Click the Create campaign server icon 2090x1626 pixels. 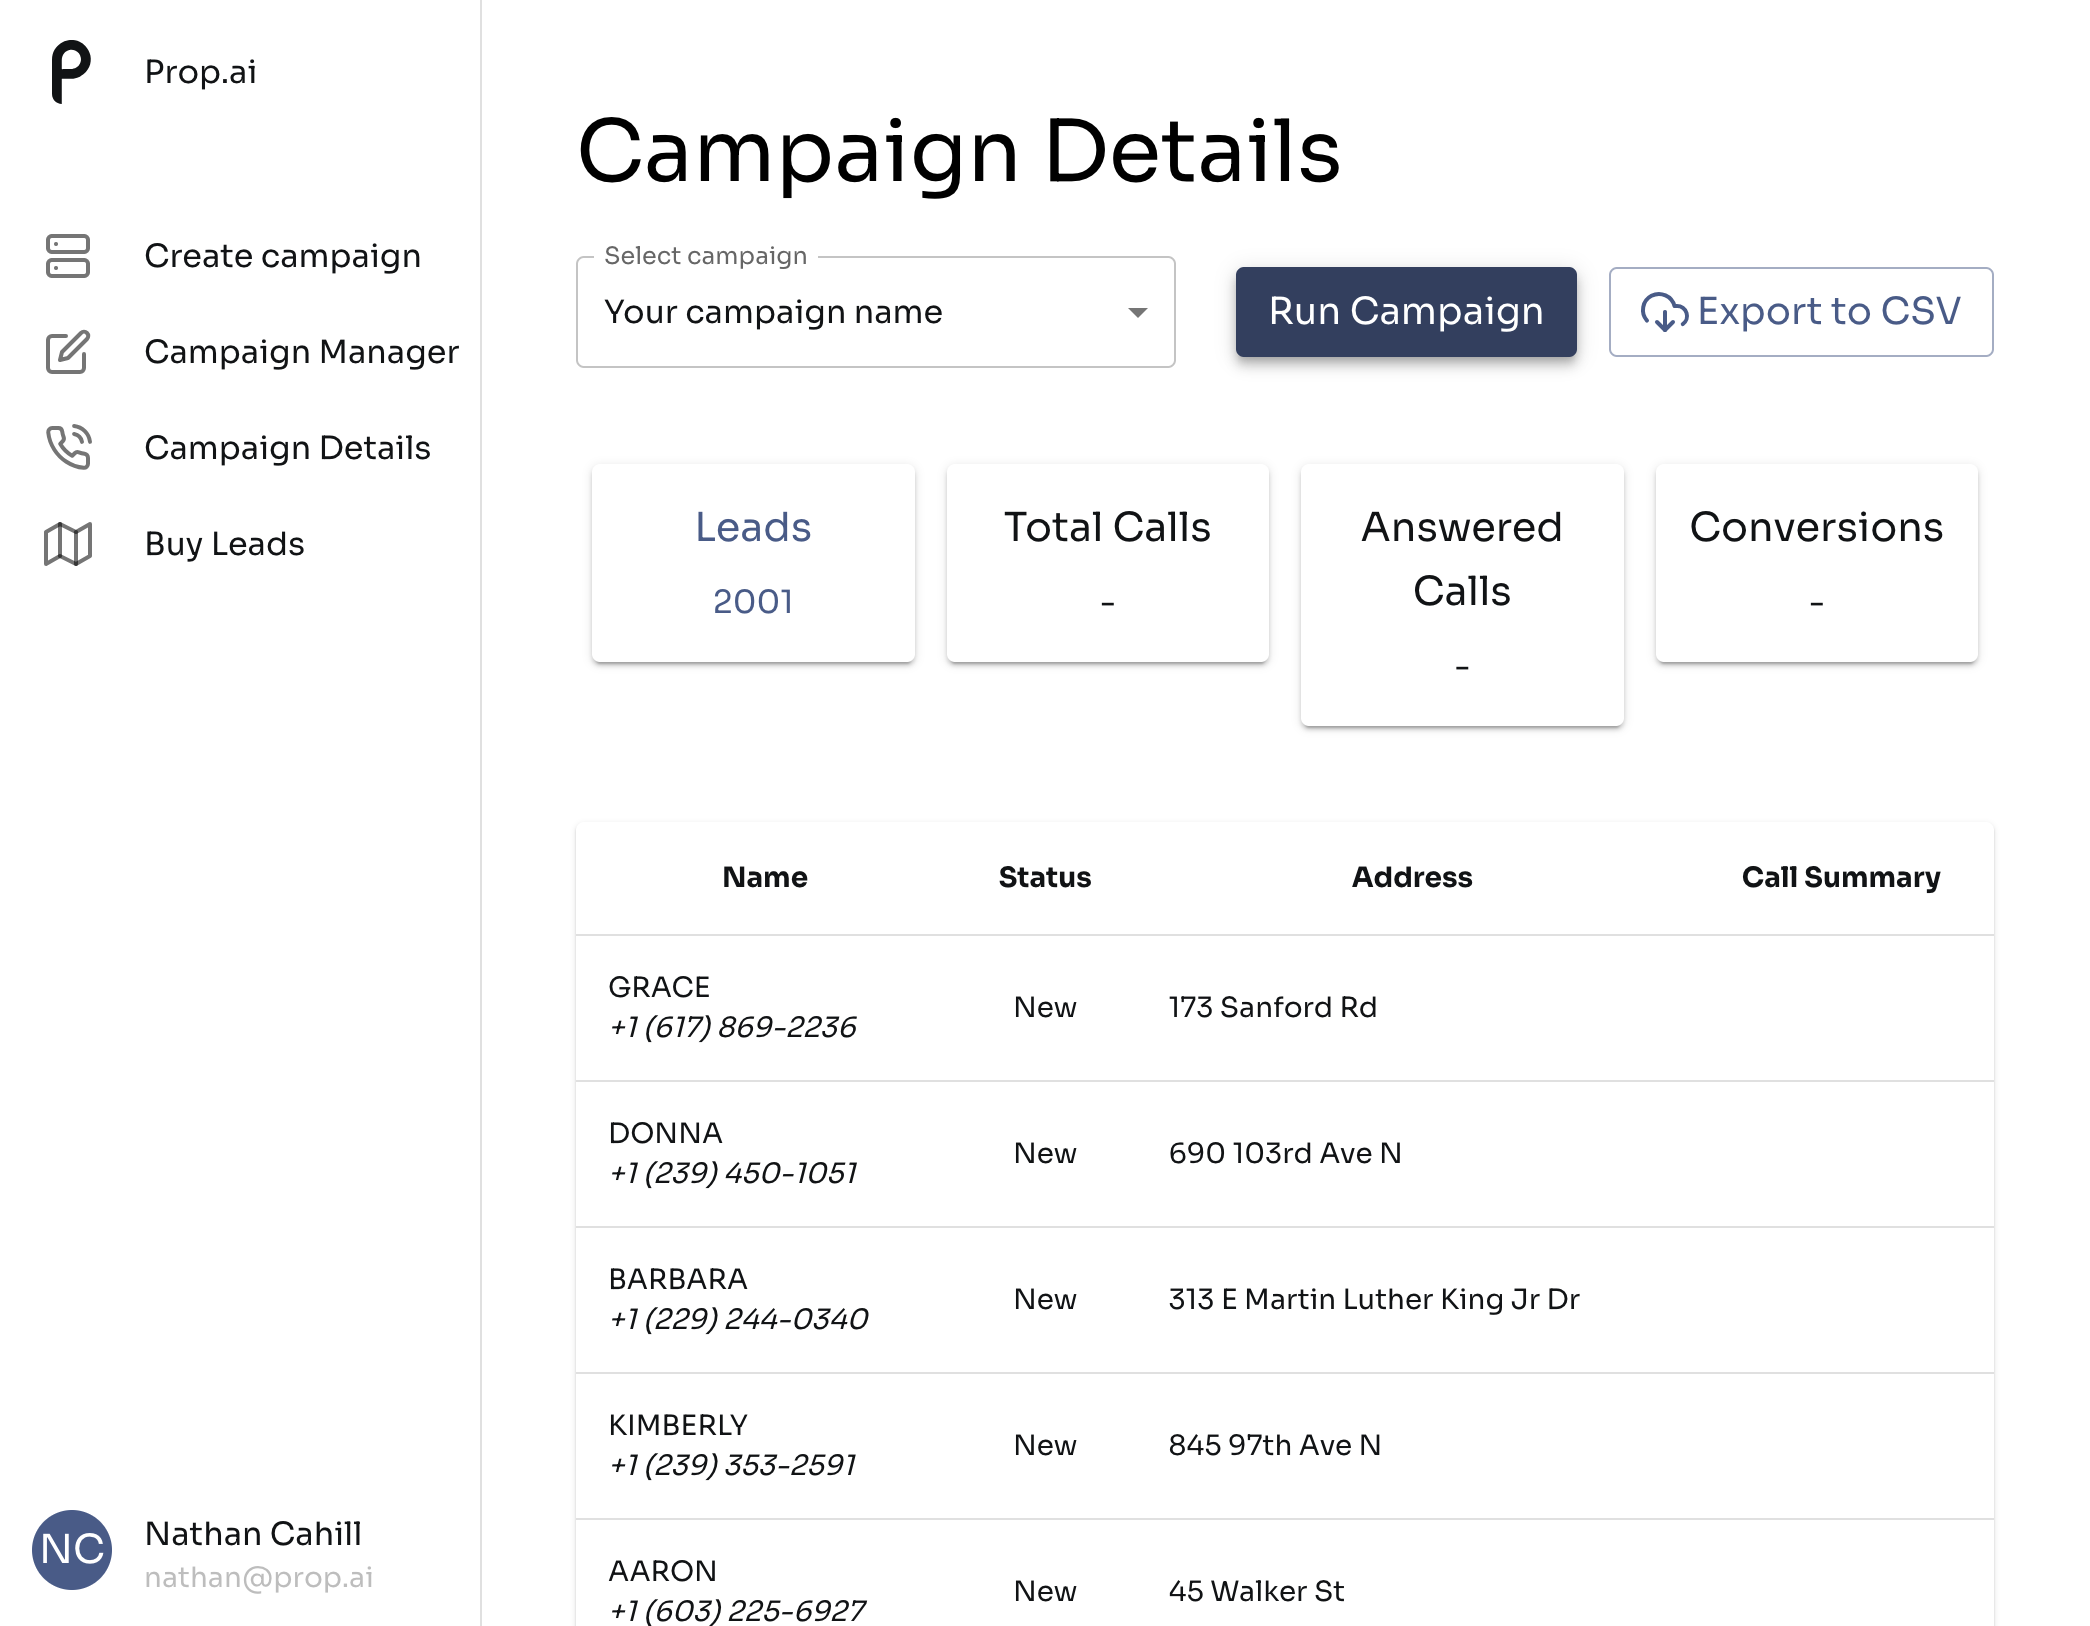point(68,256)
